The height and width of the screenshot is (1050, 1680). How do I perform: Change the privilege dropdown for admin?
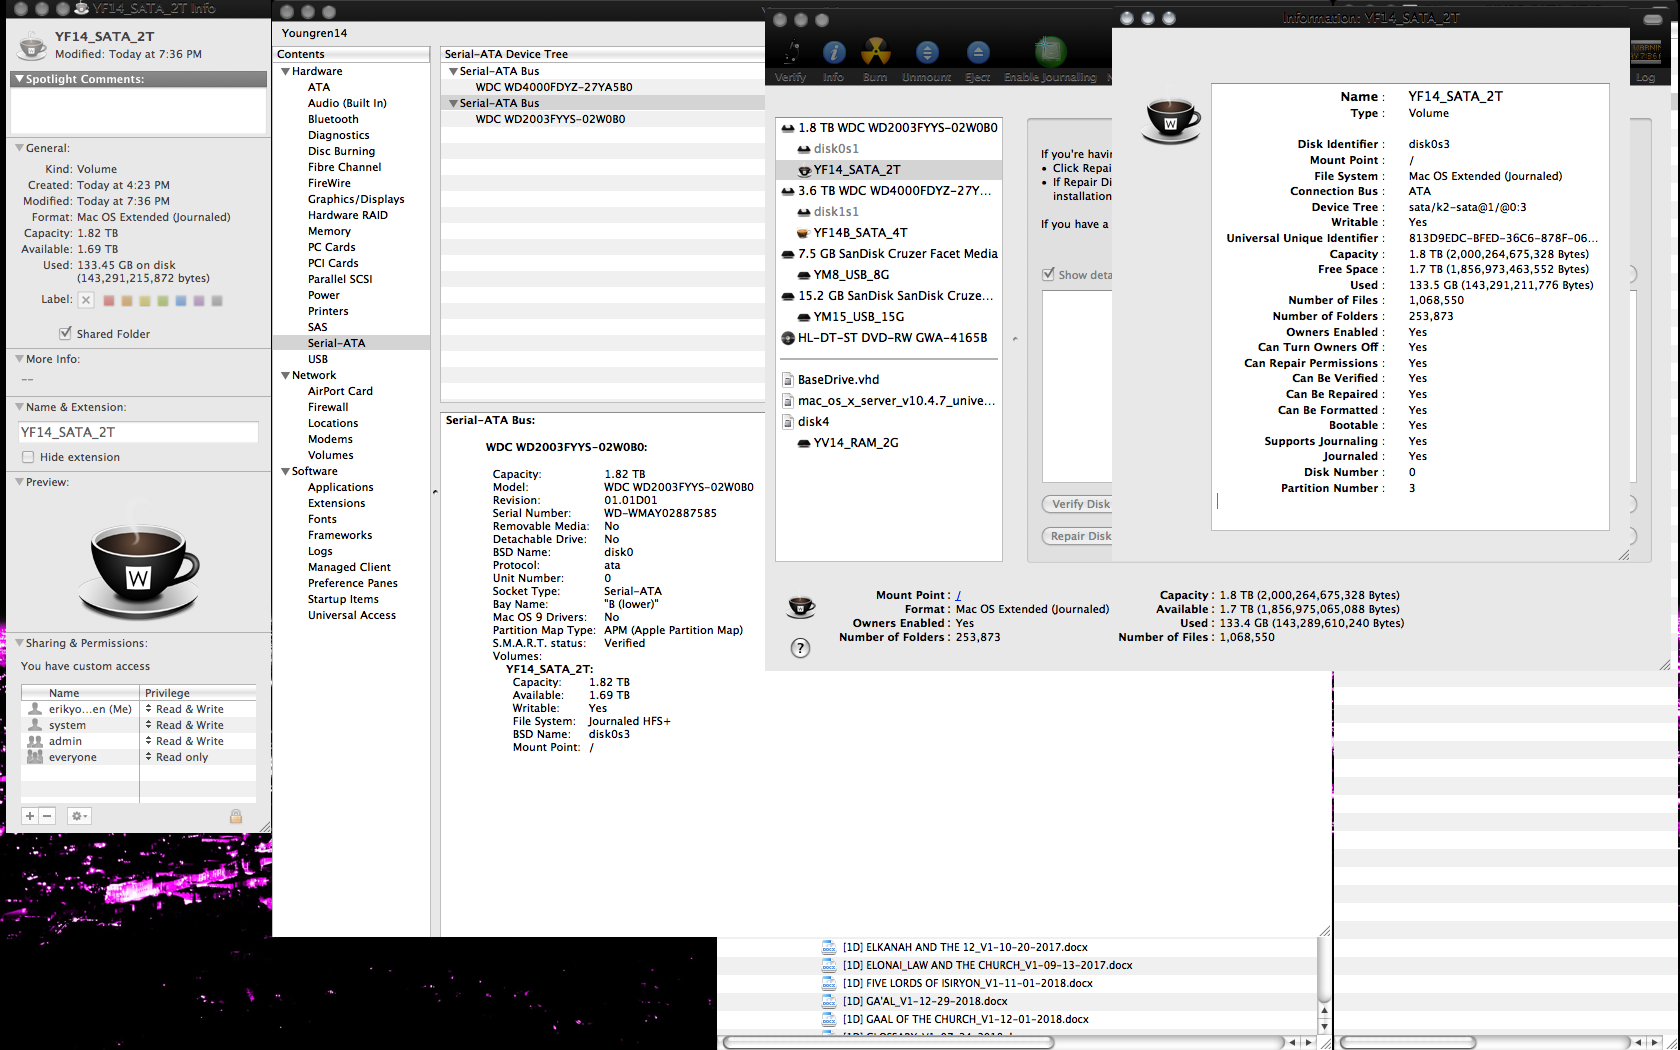[x=198, y=741]
